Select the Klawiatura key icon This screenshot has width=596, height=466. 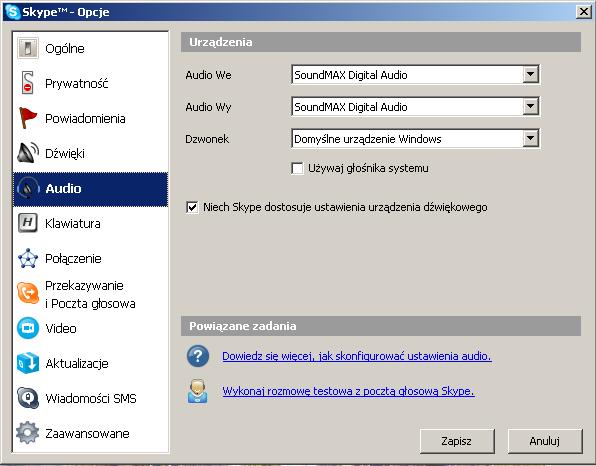point(28,223)
